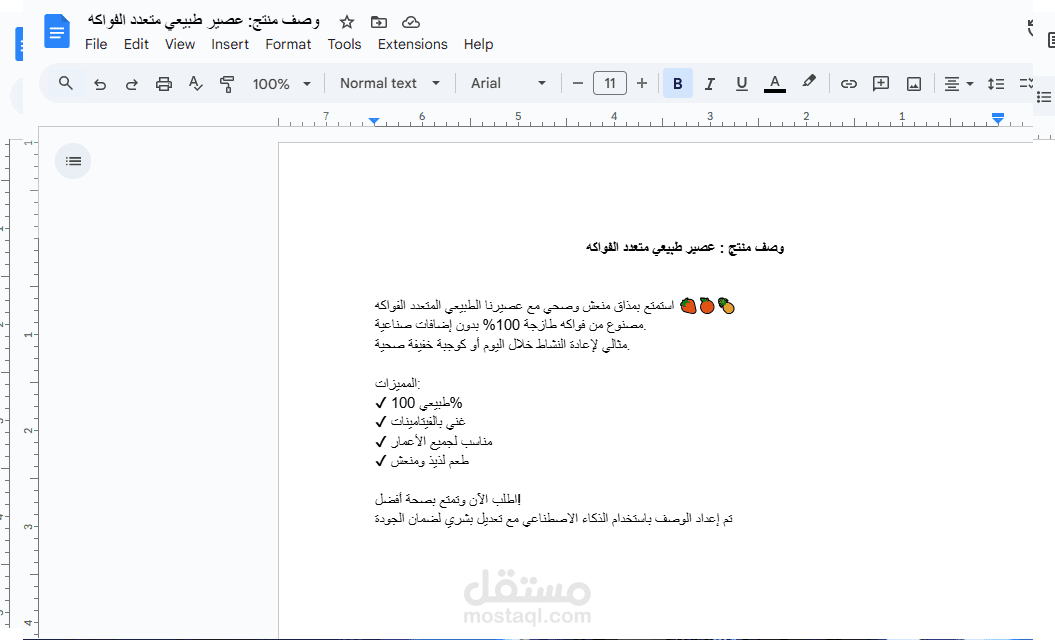Click the bold Arabic heading line
The height and width of the screenshot is (640, 1055).
coord(685,248)
